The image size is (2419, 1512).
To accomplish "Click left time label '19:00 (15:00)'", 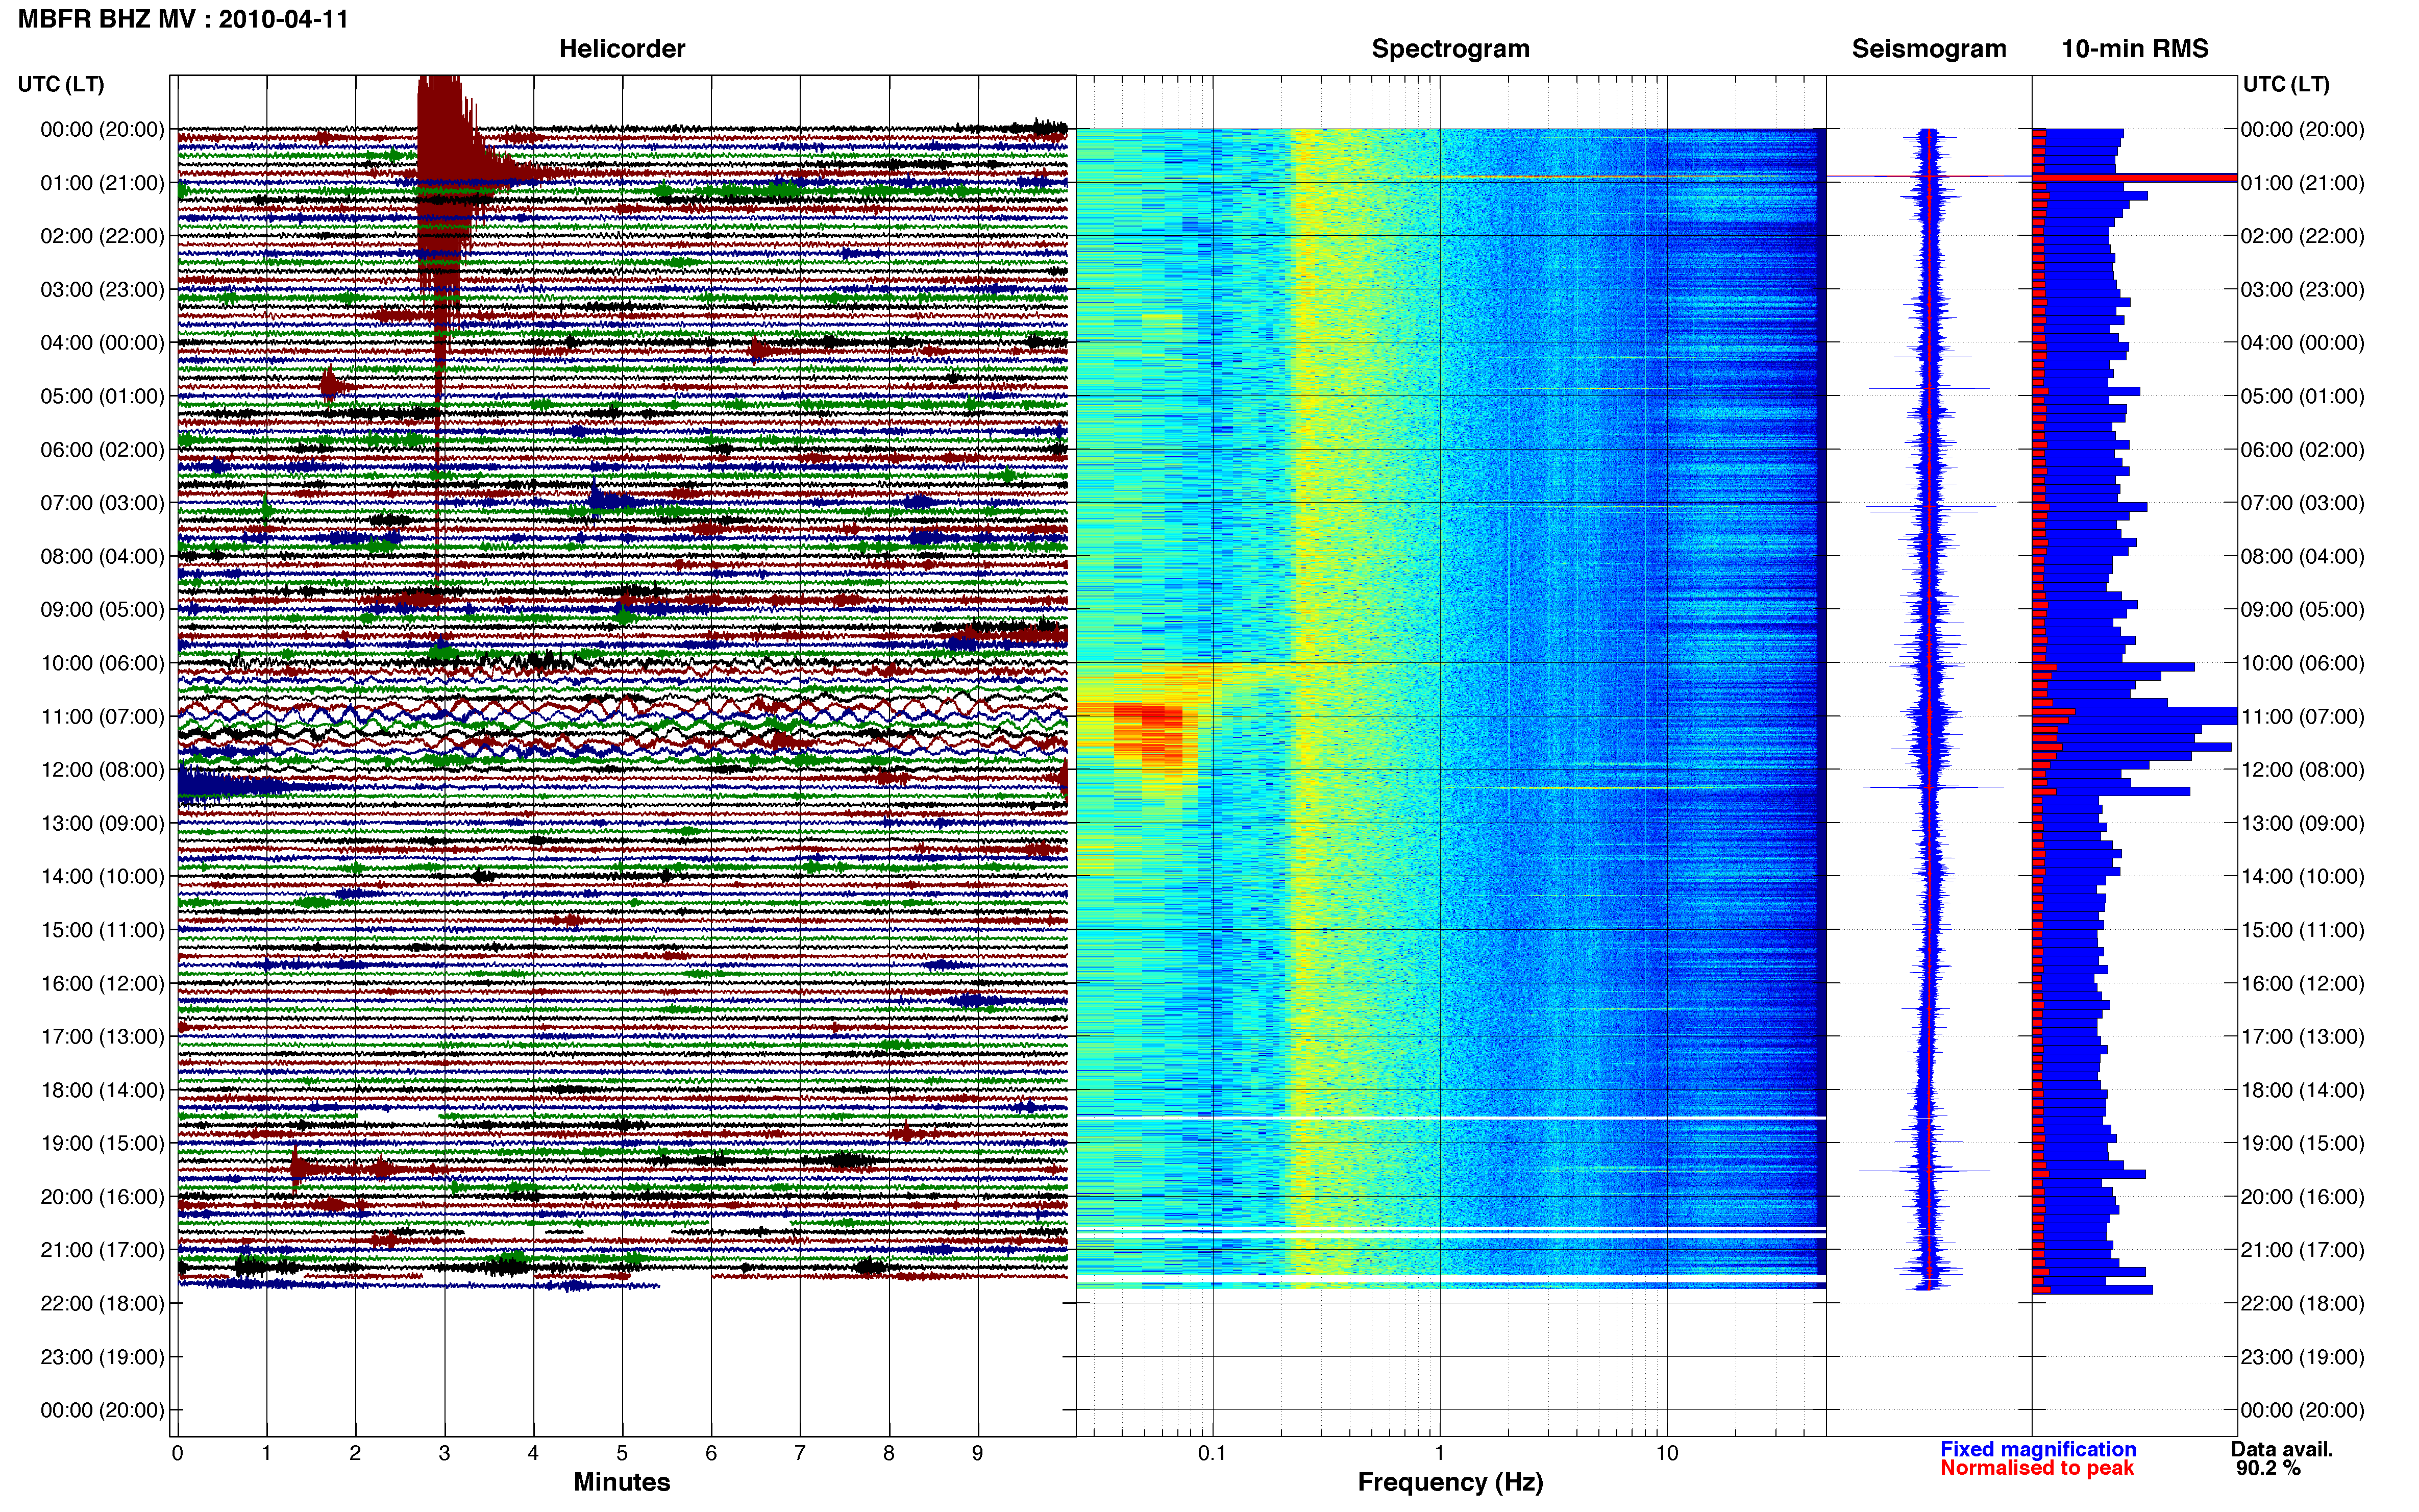I will (x=102, y=1143).
